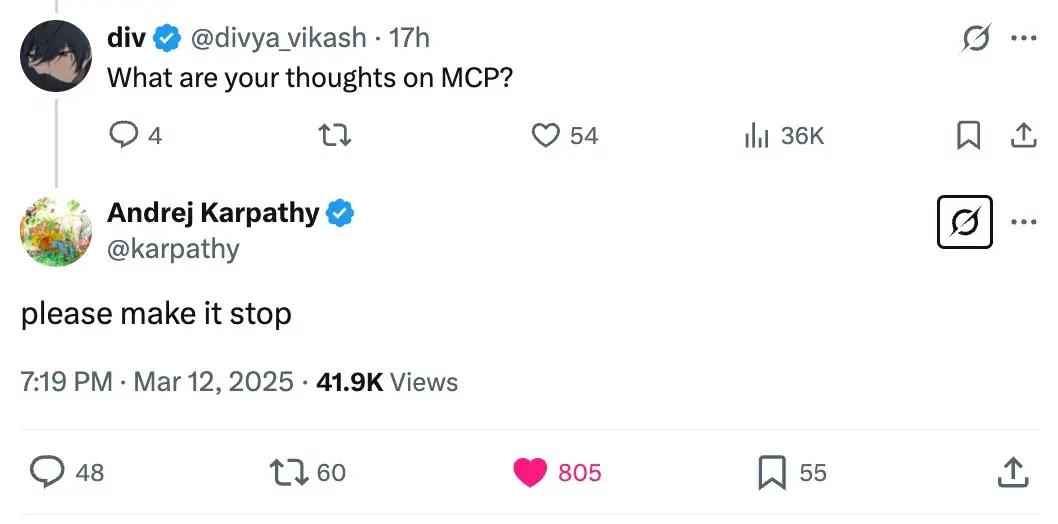Open the 7:19 PM Mar 12, 2025 timestamp
1058x524 pixels.
(157, 382)
